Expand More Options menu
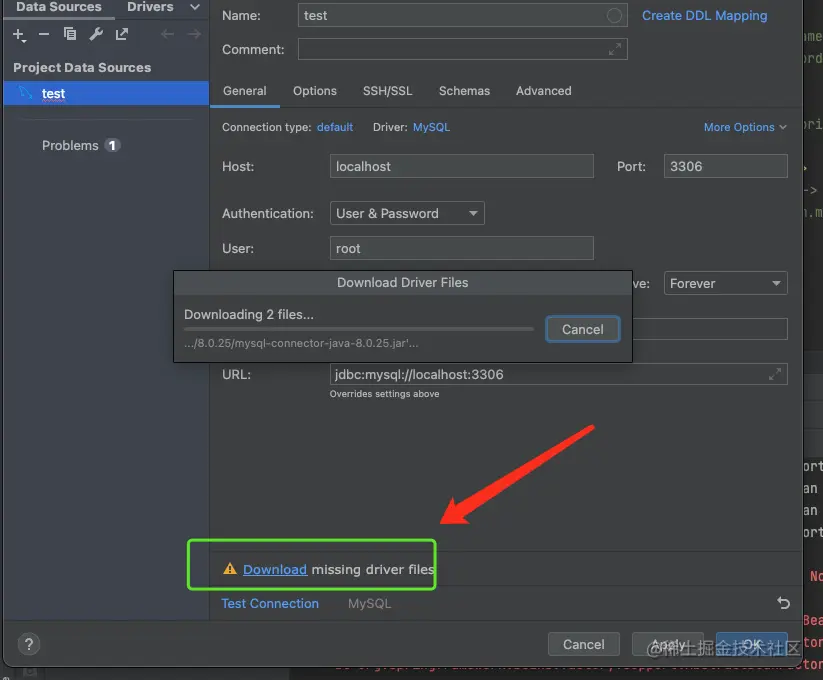This screenshot has width=823, height=680. click(745, 127)
